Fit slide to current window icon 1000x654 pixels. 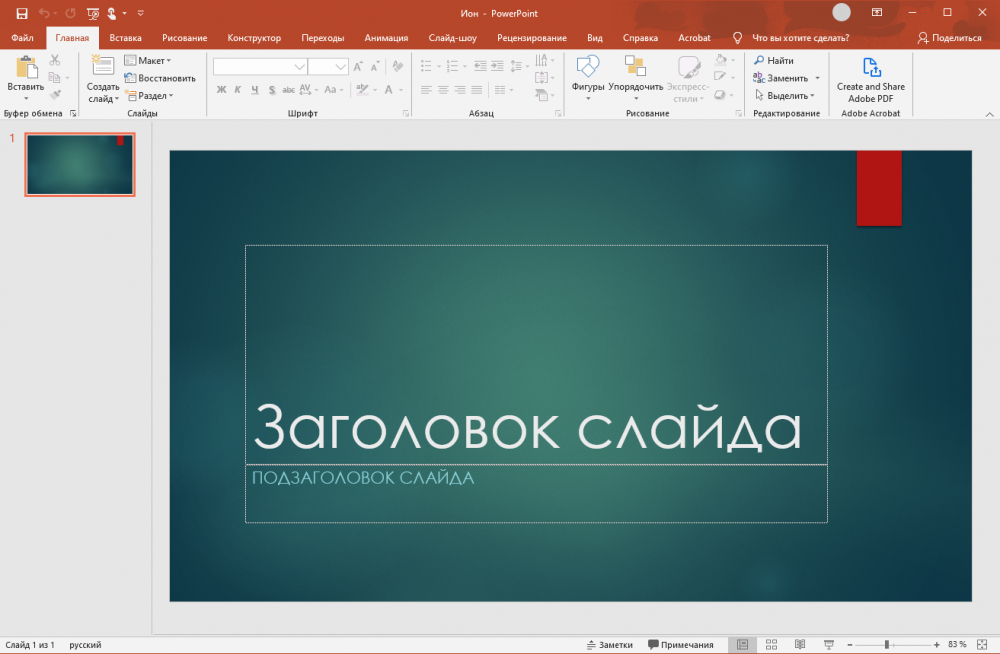coord(983,644)
